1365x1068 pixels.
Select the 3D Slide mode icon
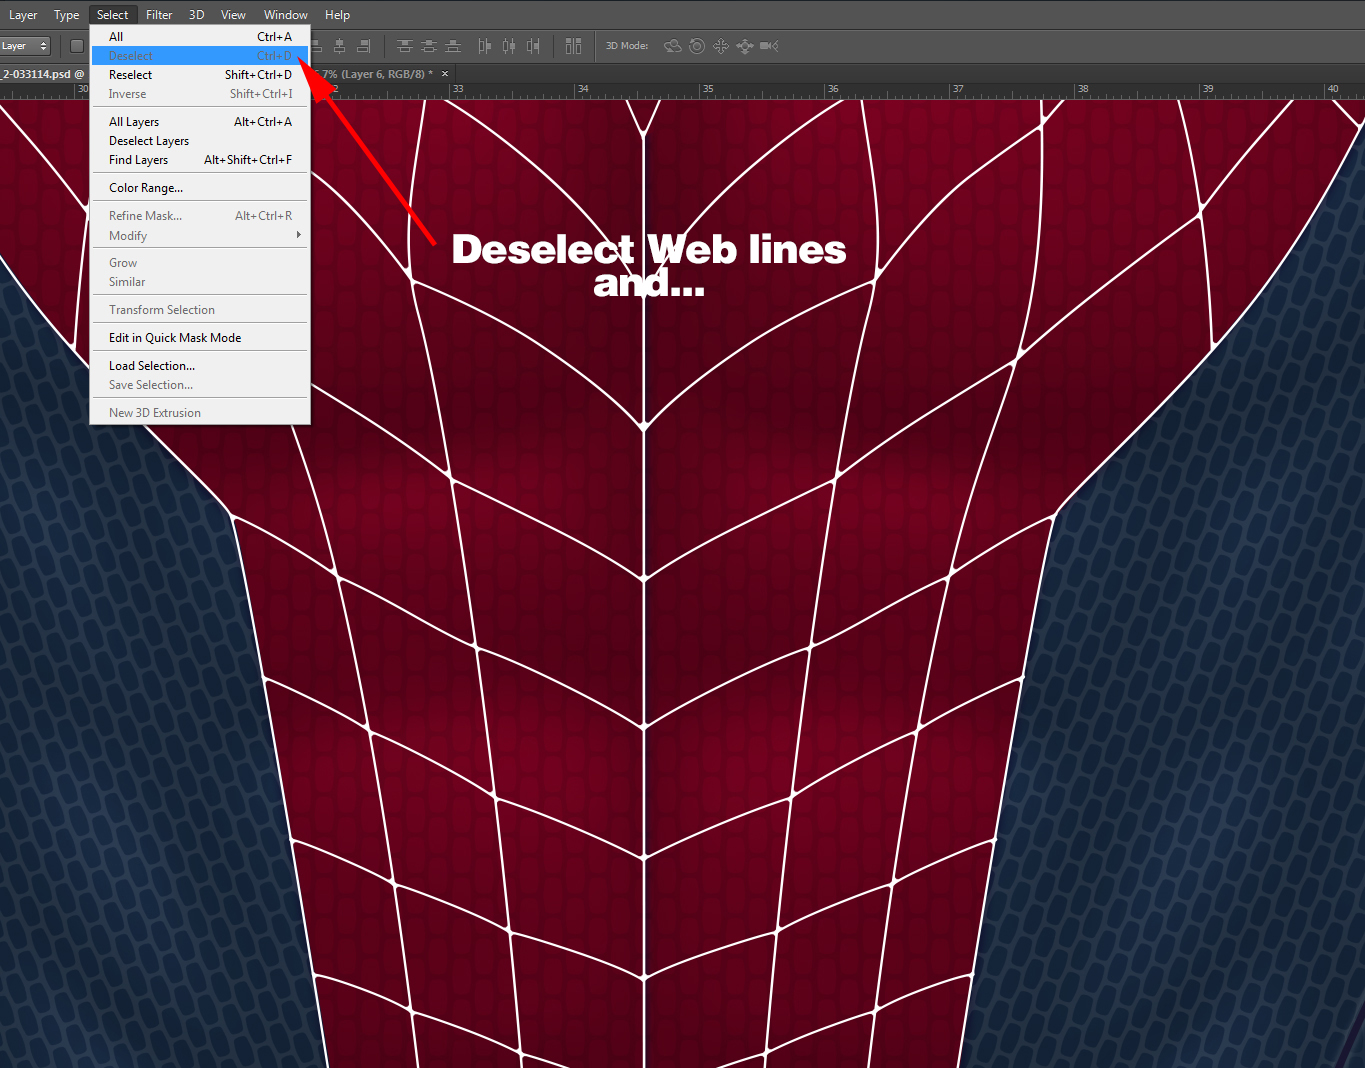pos(745,46)
